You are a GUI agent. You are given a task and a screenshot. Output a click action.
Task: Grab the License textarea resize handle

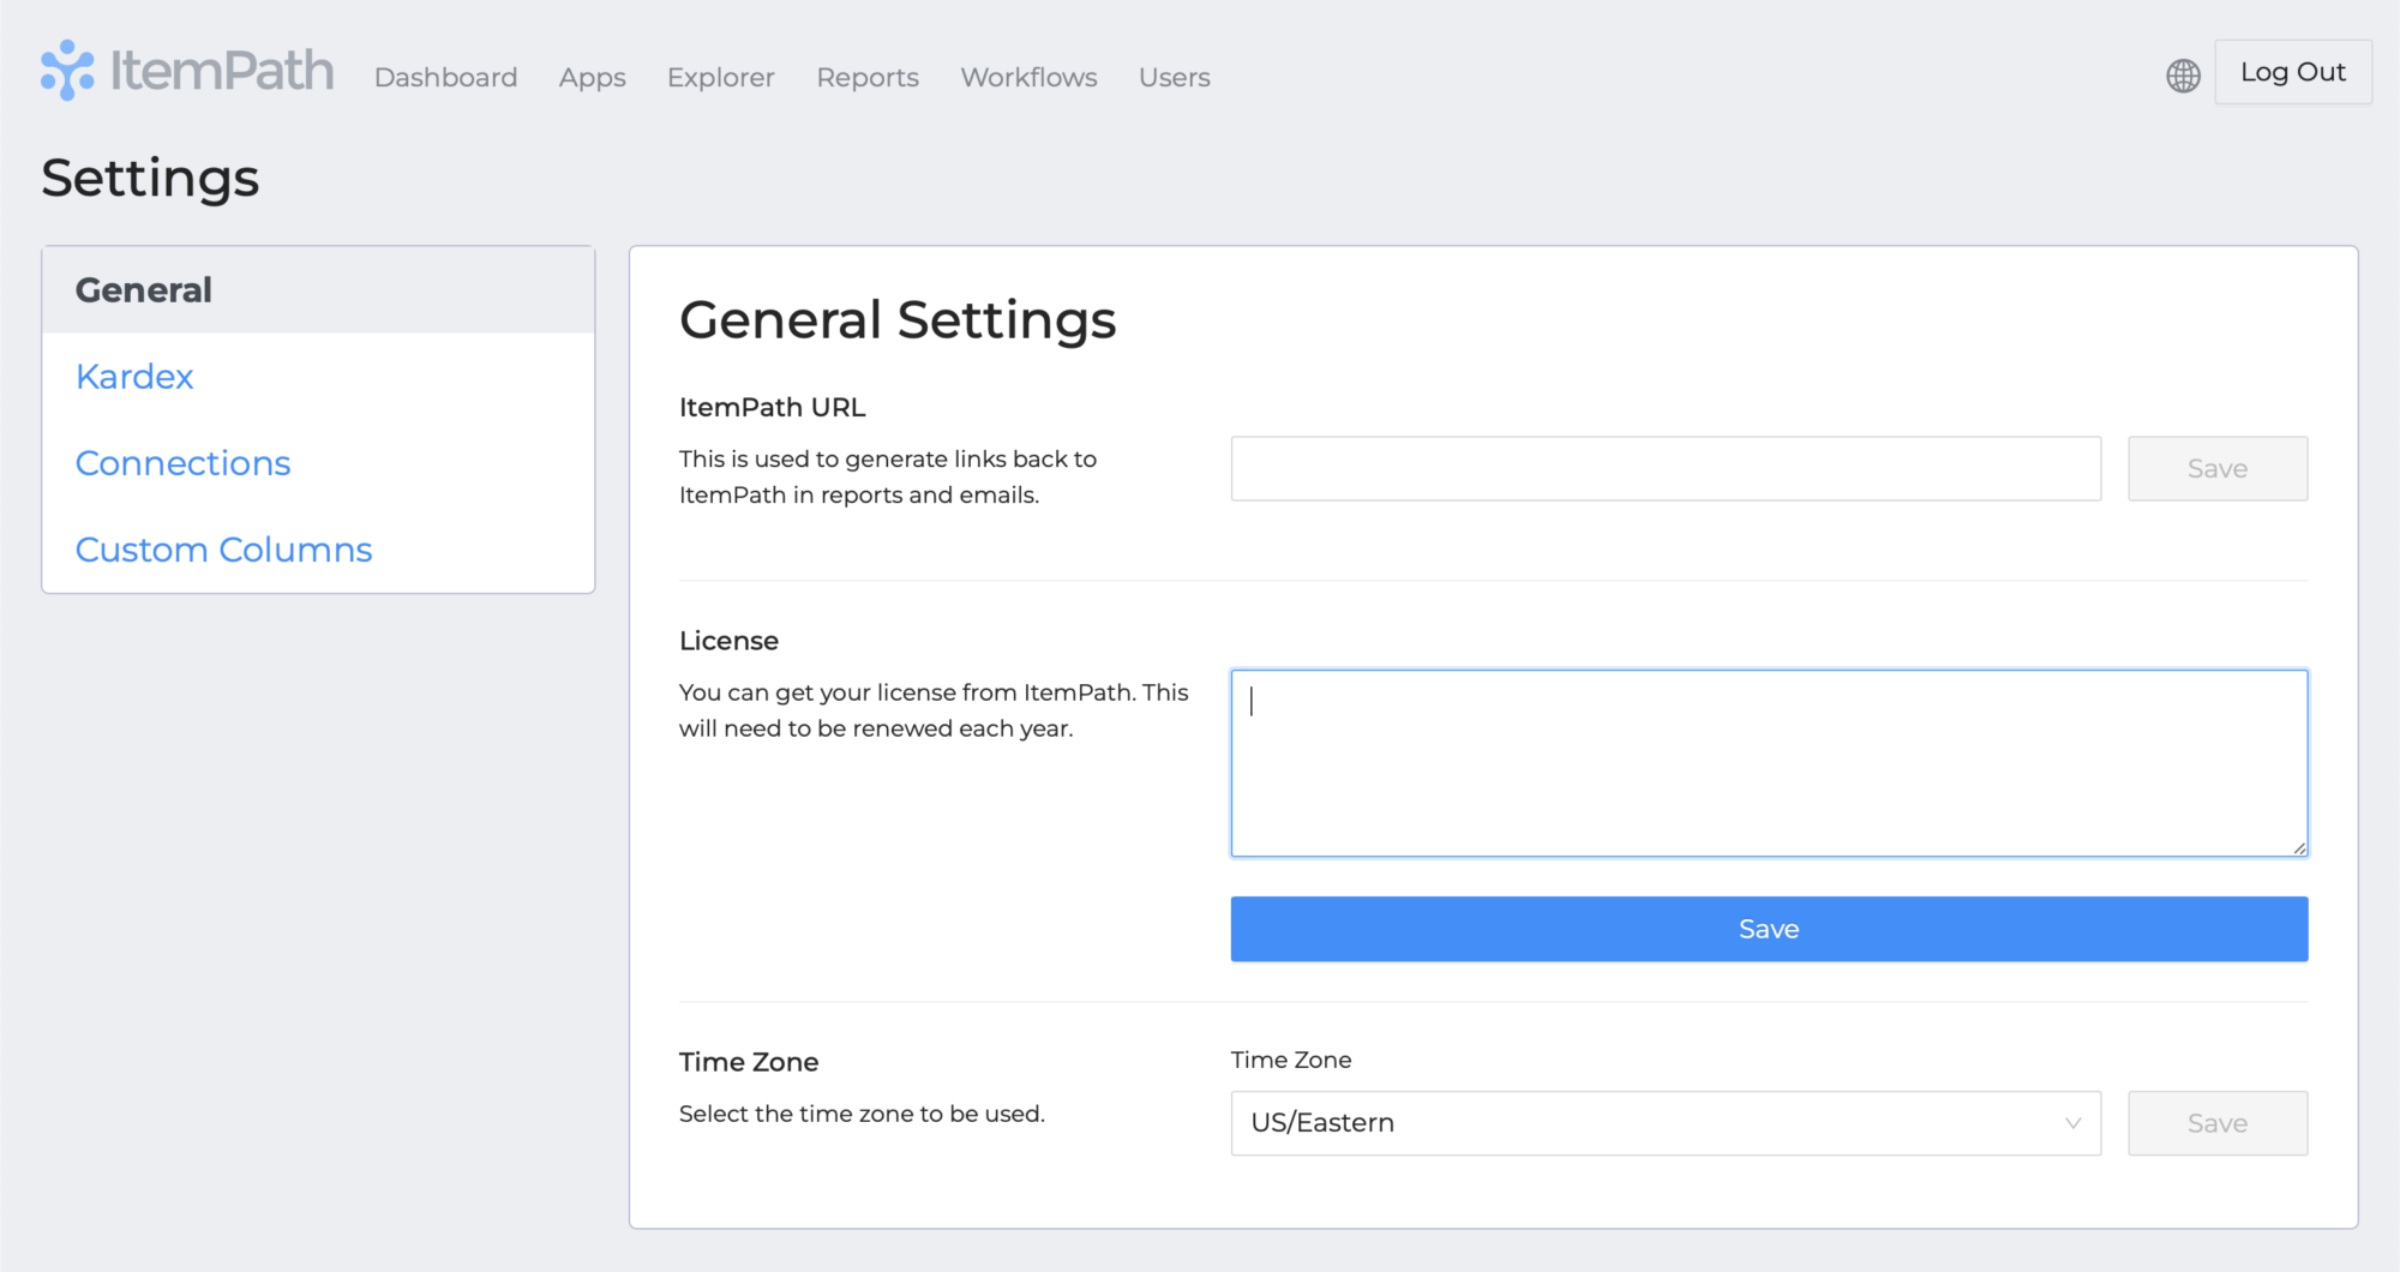[x=2299, y=848]
